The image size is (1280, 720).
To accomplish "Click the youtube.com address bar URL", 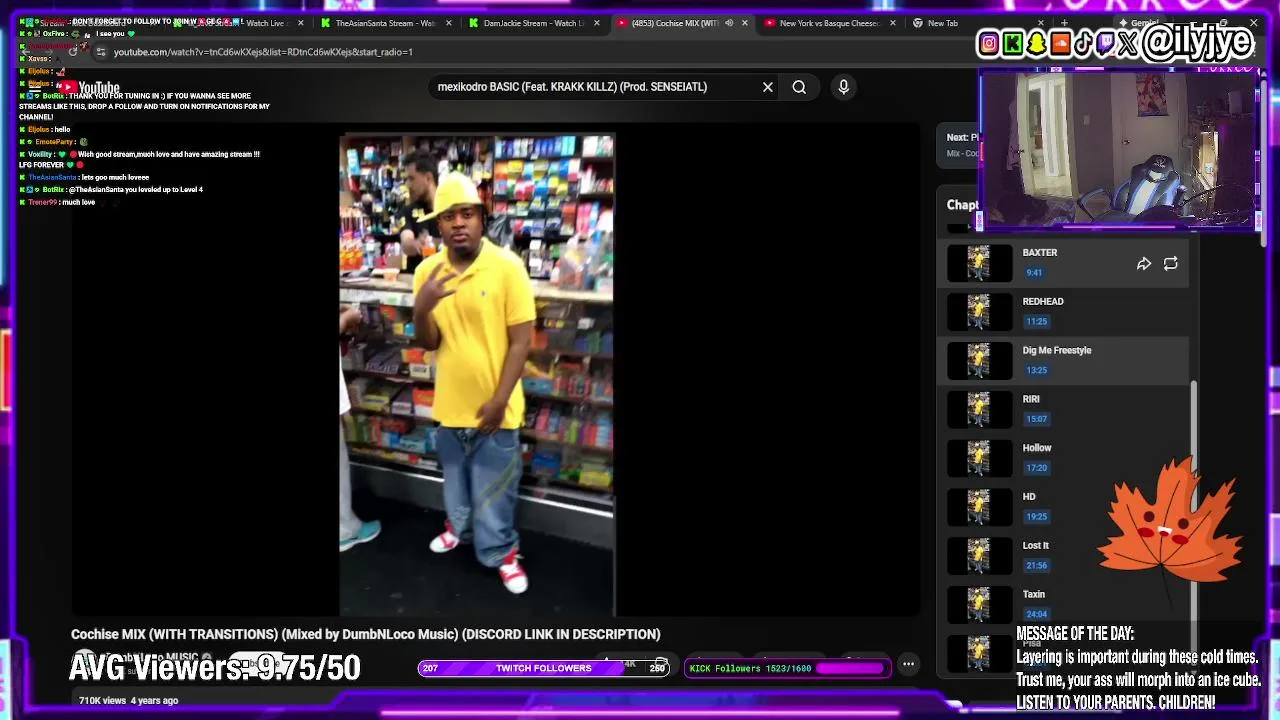I will [x=263, y=52].
